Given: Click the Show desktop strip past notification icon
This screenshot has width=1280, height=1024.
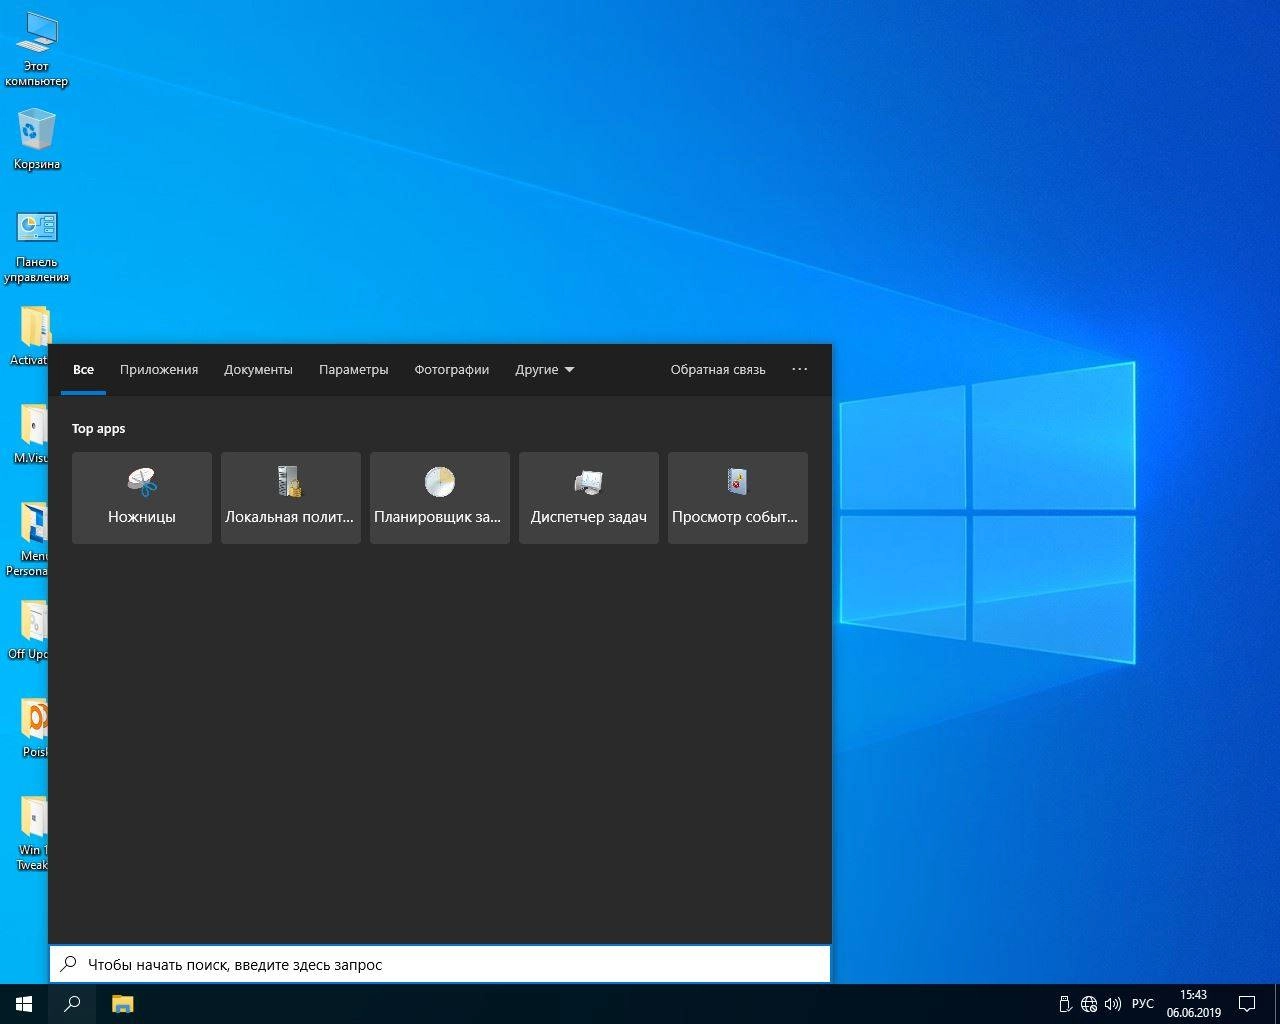Looking at the screenshot, I should (1277, 1003).
